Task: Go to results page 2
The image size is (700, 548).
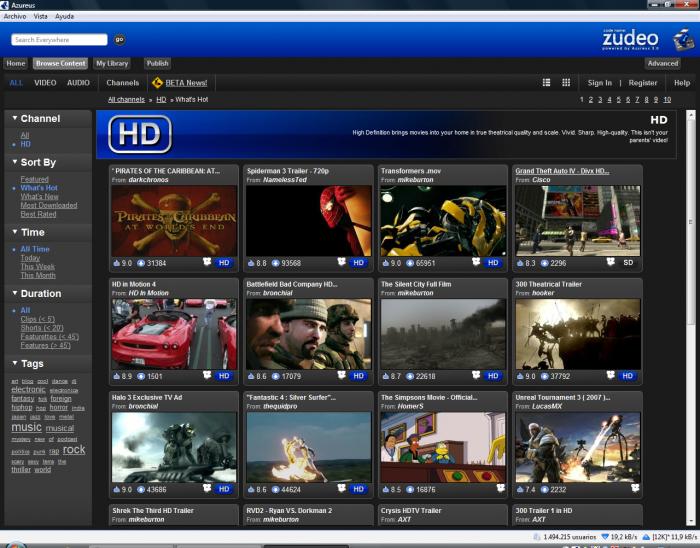Action: (590, 100)
